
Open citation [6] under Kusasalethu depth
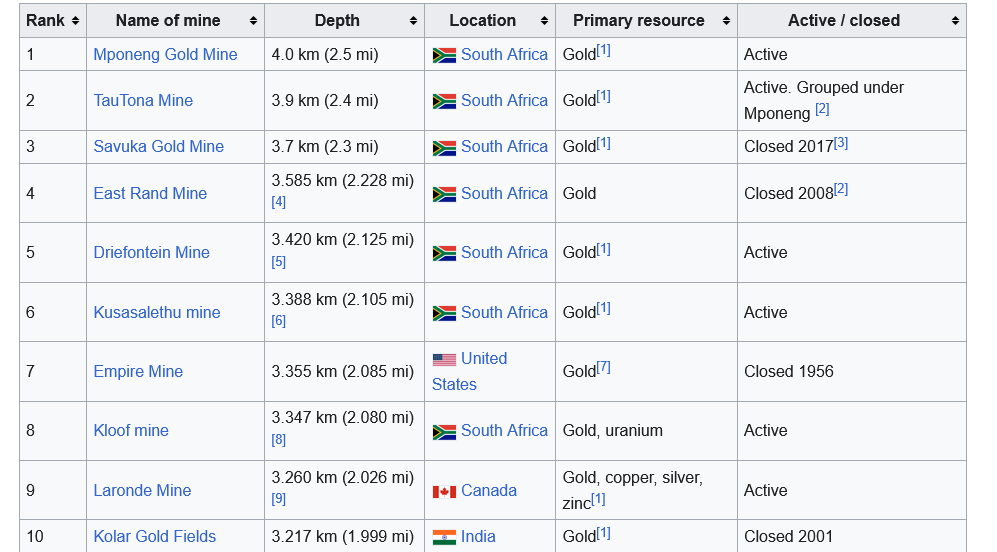278,321
